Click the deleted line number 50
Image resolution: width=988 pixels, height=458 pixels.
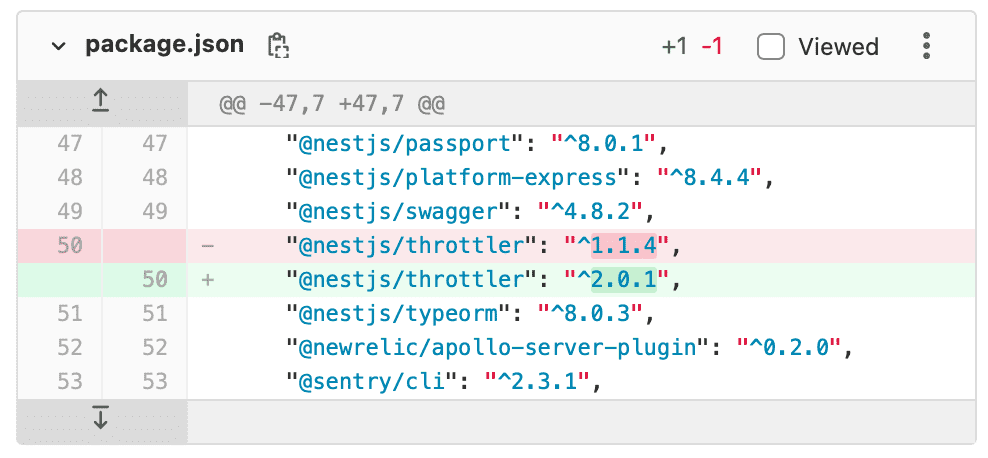[69, 245]
